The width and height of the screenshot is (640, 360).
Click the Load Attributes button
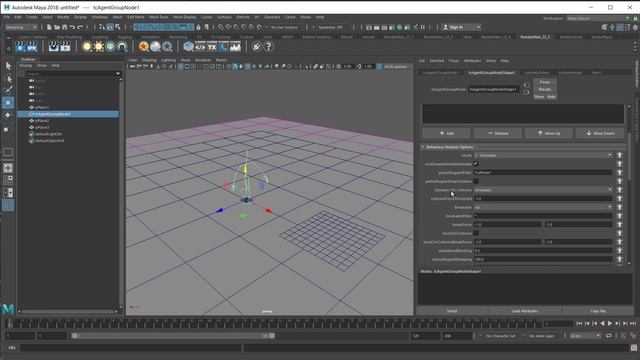pos(524,311)
